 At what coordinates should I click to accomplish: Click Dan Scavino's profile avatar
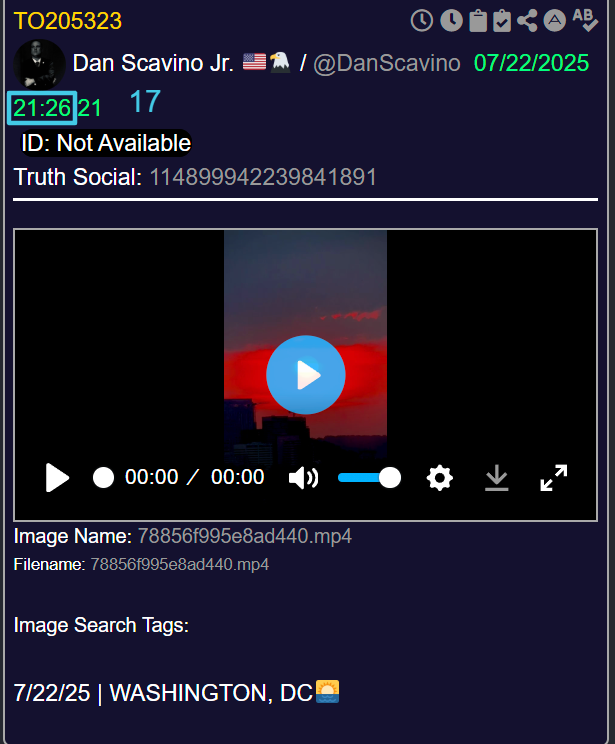(x=39, y=65)
